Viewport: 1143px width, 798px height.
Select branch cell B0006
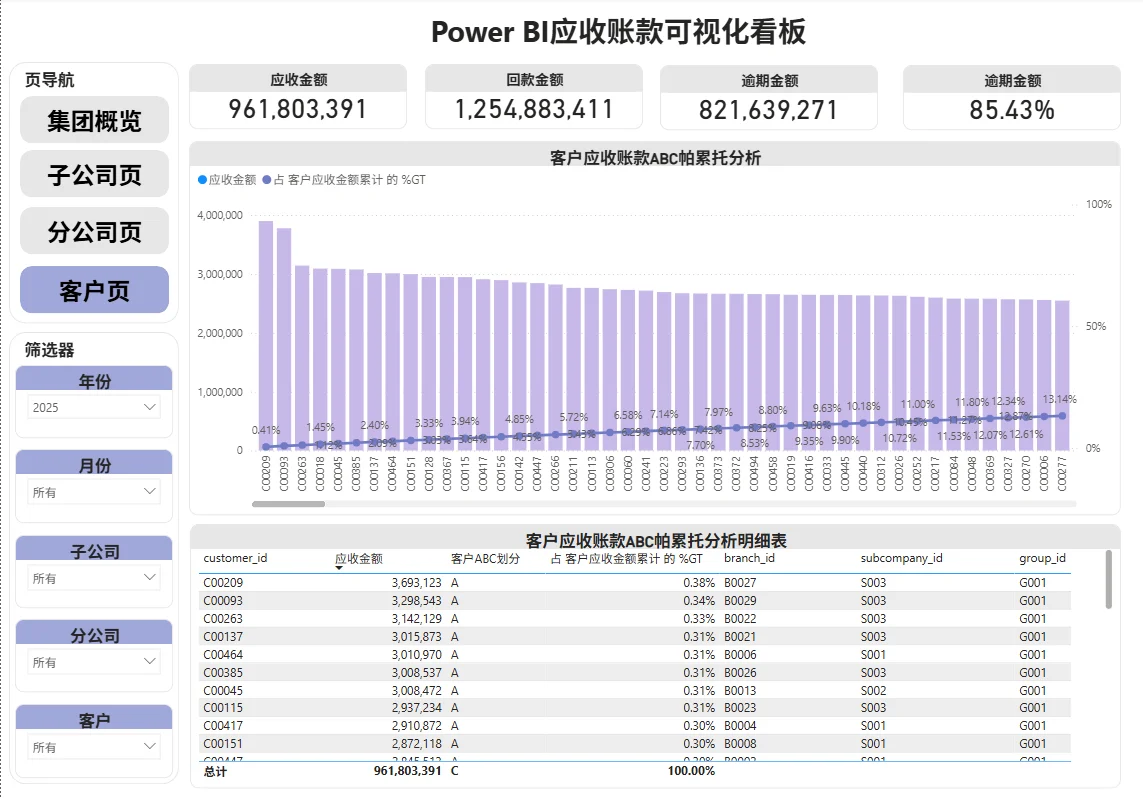click(x=740, y=655)
